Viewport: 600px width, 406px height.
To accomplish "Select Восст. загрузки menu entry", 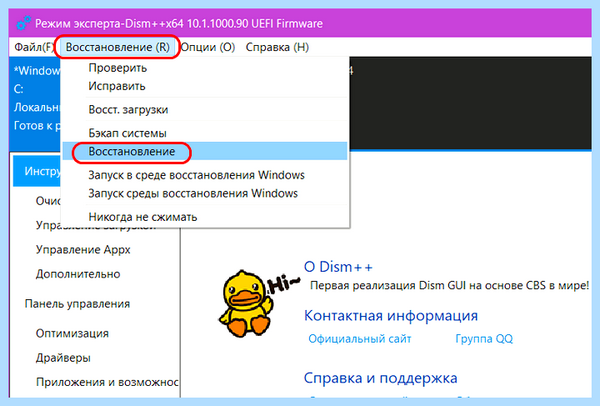I will [x=205, y=110].
